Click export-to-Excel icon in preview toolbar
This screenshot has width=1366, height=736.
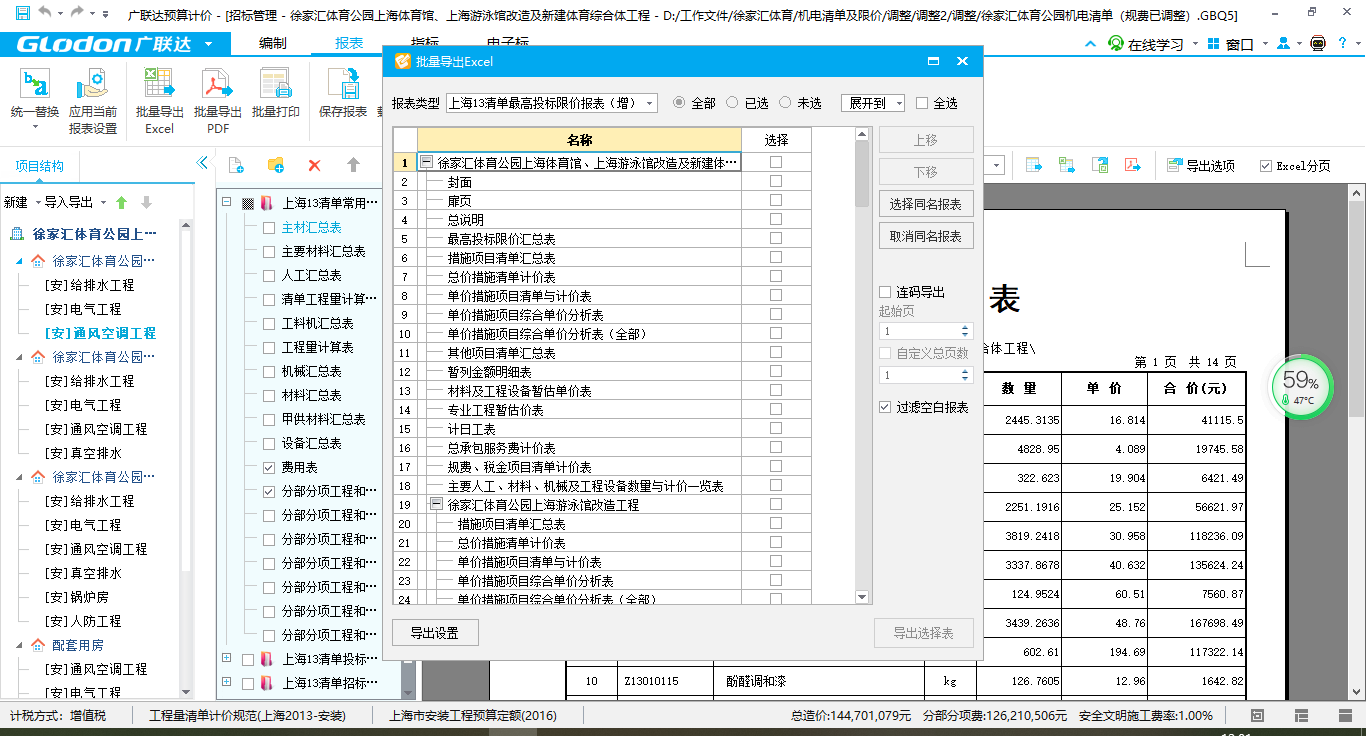click(x=1034, y=165)
